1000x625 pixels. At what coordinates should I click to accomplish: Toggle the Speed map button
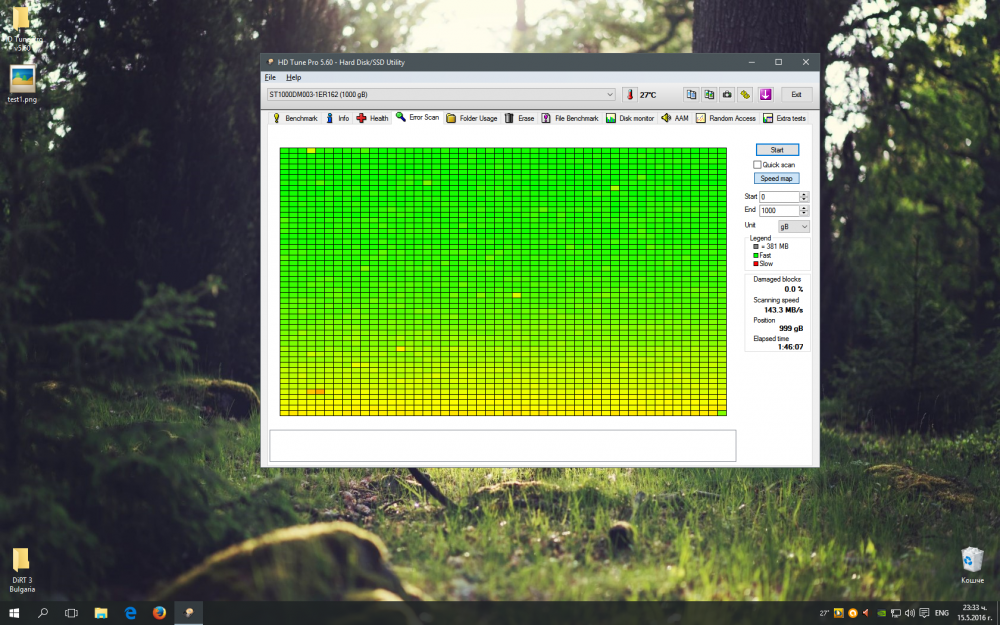pyautogui.click(x=776, y=179)
